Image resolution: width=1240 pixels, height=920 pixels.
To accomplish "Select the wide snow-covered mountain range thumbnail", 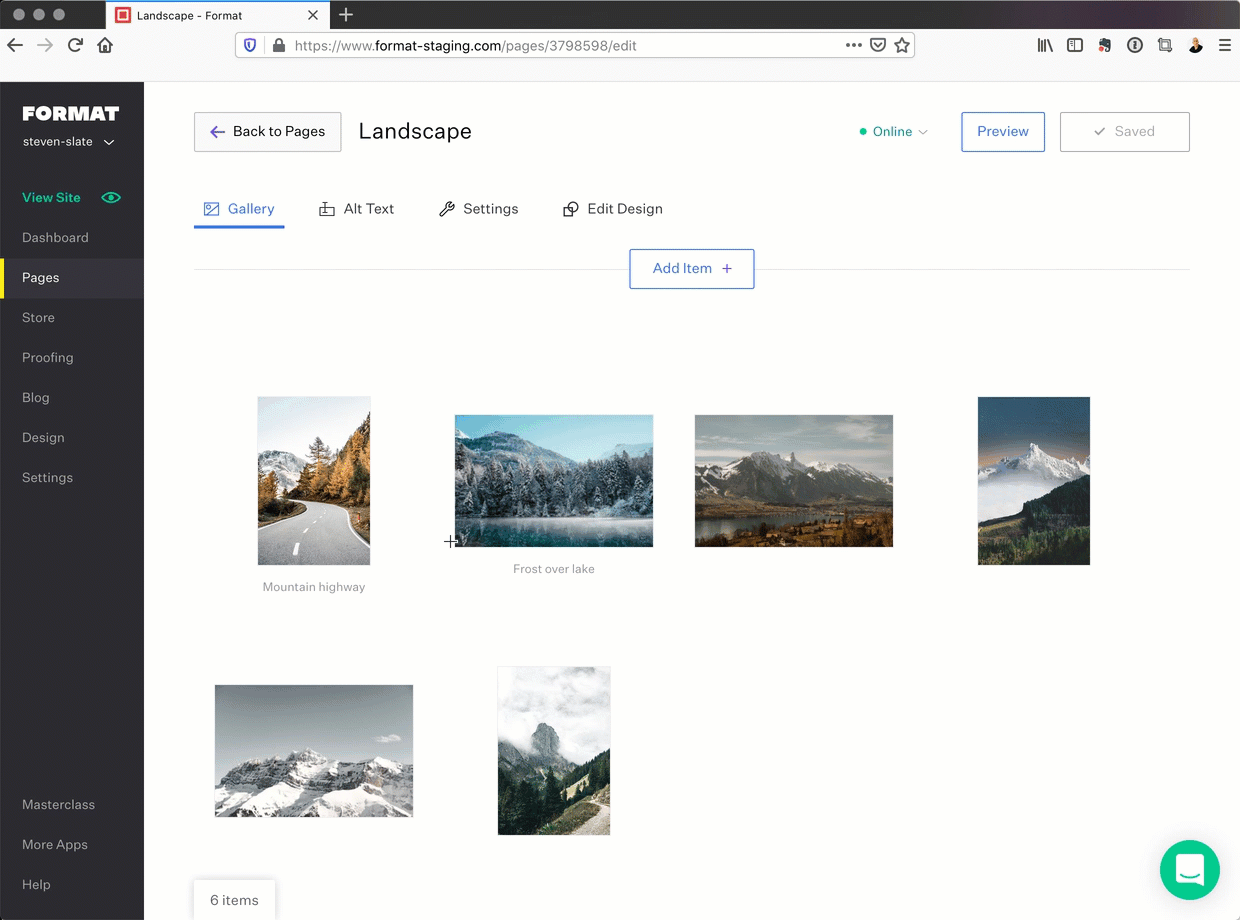I will tap(314, 751).
